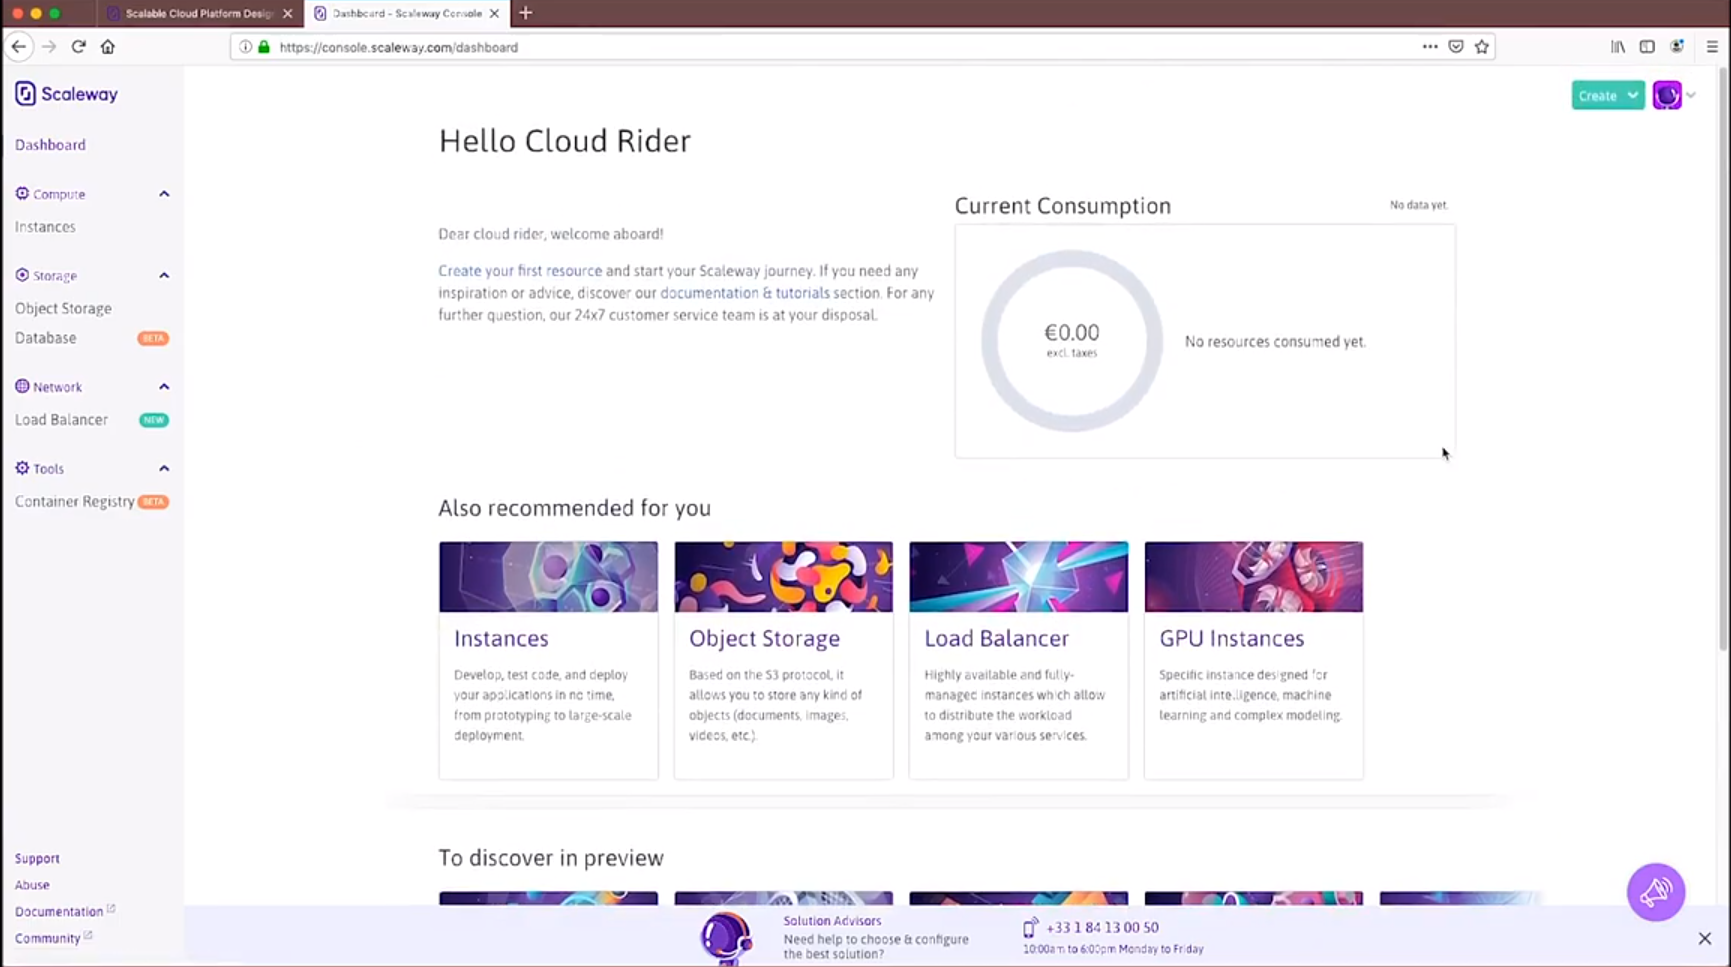This screenshot has width=1731, height=967.
Task: Open the Firefox hamburger menu
Action: (x=1712, y=47)
